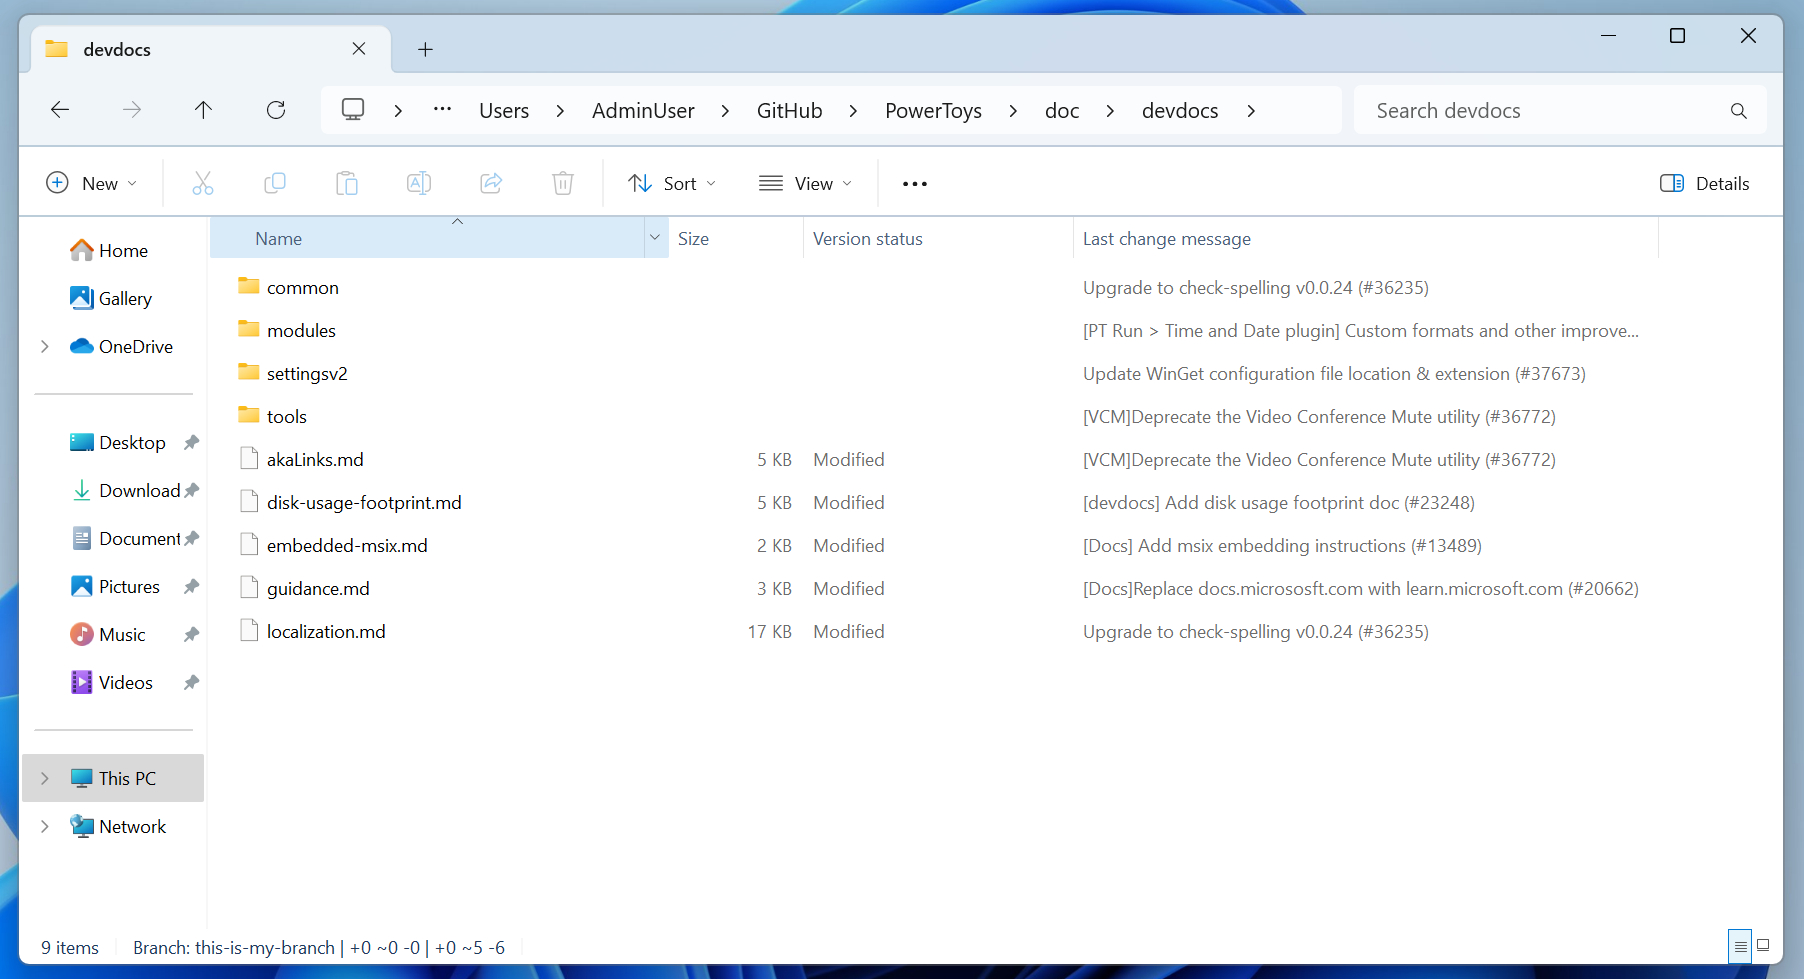Image resolution: width=1804 pixels, height=979 pixels.
Task: Go up one folder level
Action: coord(203,110)
